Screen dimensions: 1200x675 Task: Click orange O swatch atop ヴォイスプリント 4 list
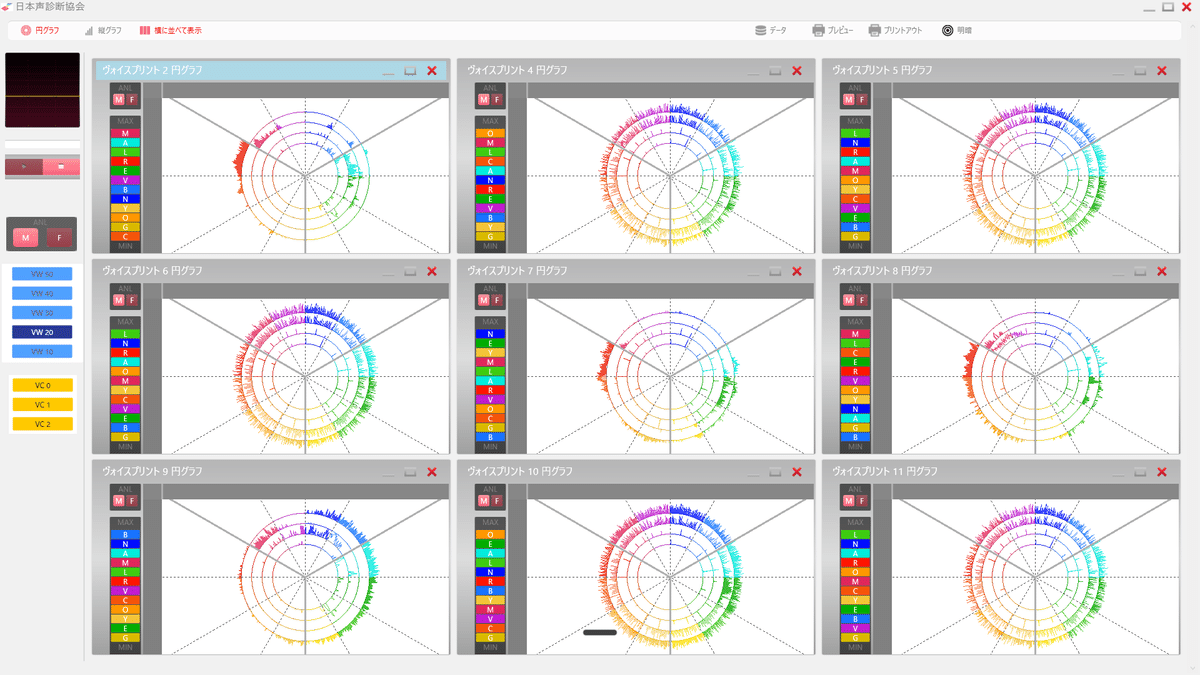pyautogui.click(x=490, y=133)
